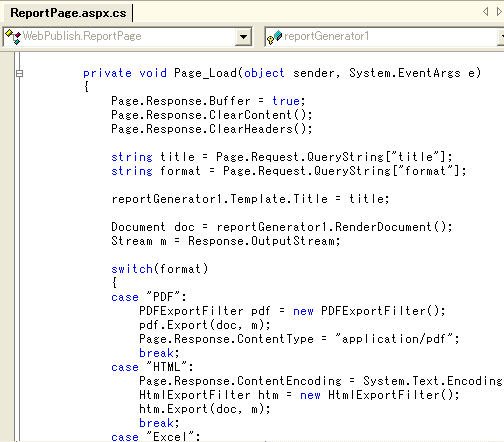504x442 pixels.
Task: Collapse the Page_Load method outline box
Action: (x=19, y=73)
